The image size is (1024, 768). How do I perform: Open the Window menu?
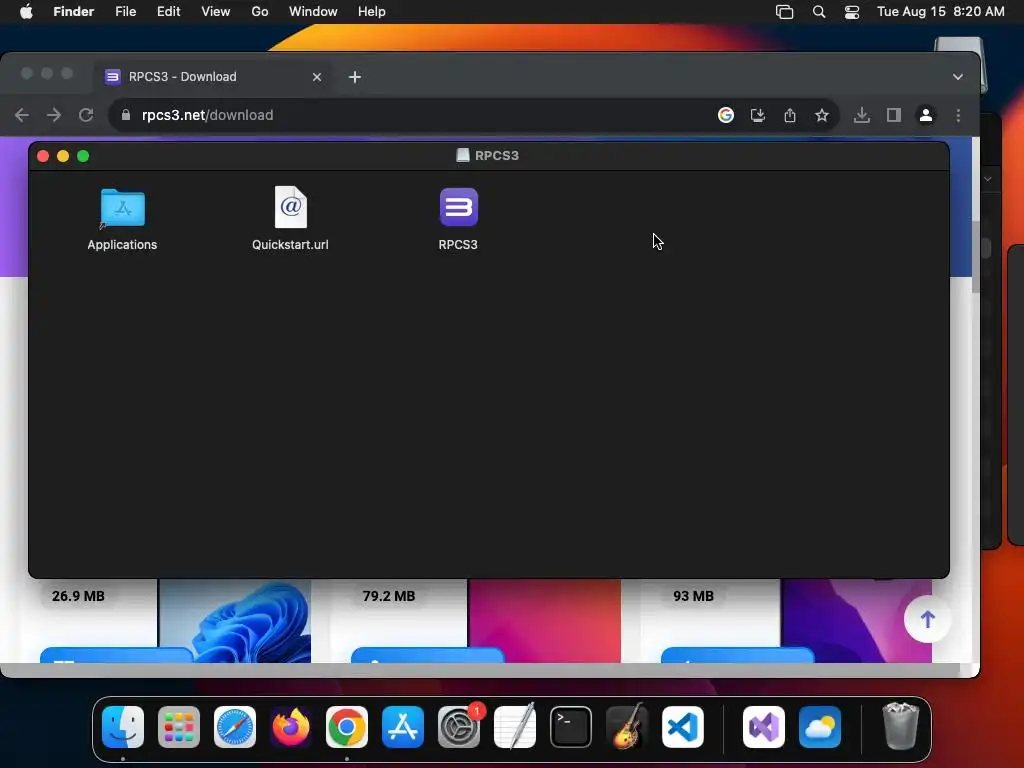coord(313,12)
